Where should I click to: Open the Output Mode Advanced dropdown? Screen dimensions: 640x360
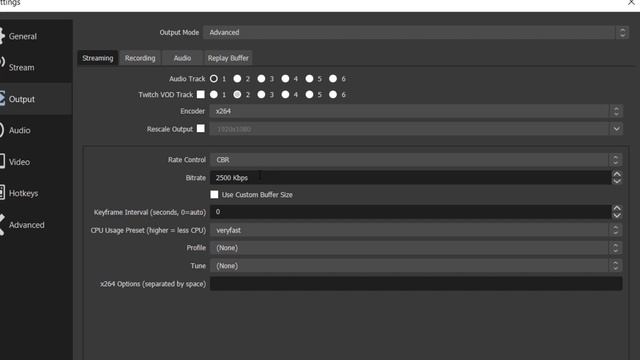[416, 32]
